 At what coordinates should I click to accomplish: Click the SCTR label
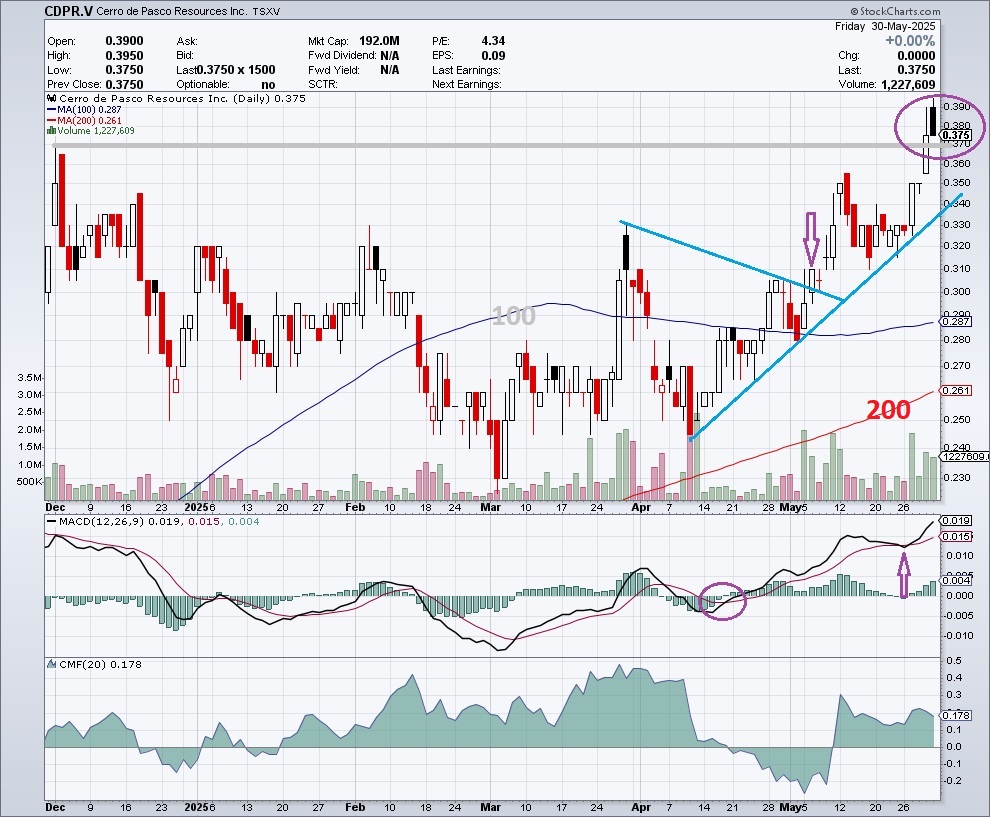click(x=323, y=85)
